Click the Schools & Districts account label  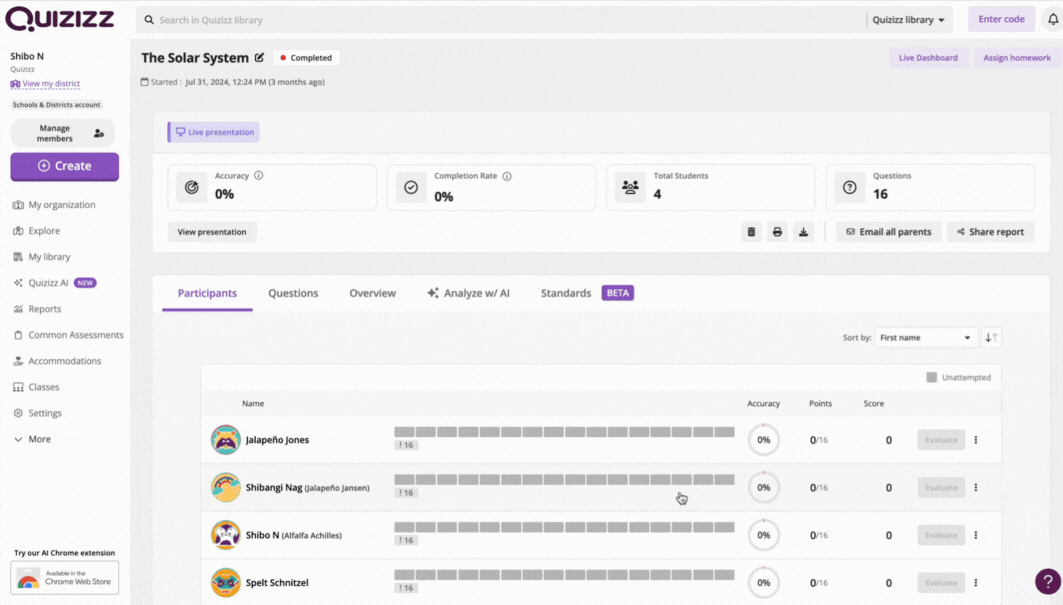coord(56,104)
